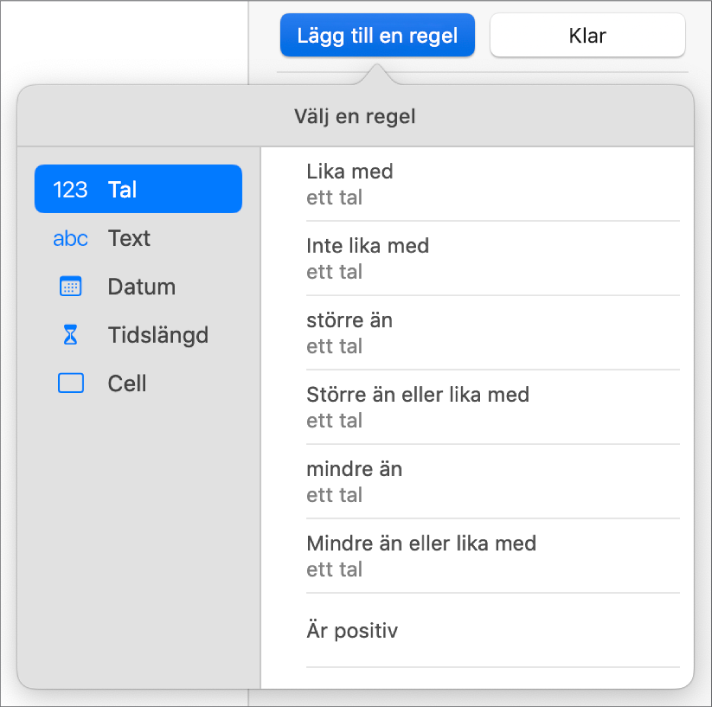
Task: Click the Välj en regel header
Action: tap(355, 117)
